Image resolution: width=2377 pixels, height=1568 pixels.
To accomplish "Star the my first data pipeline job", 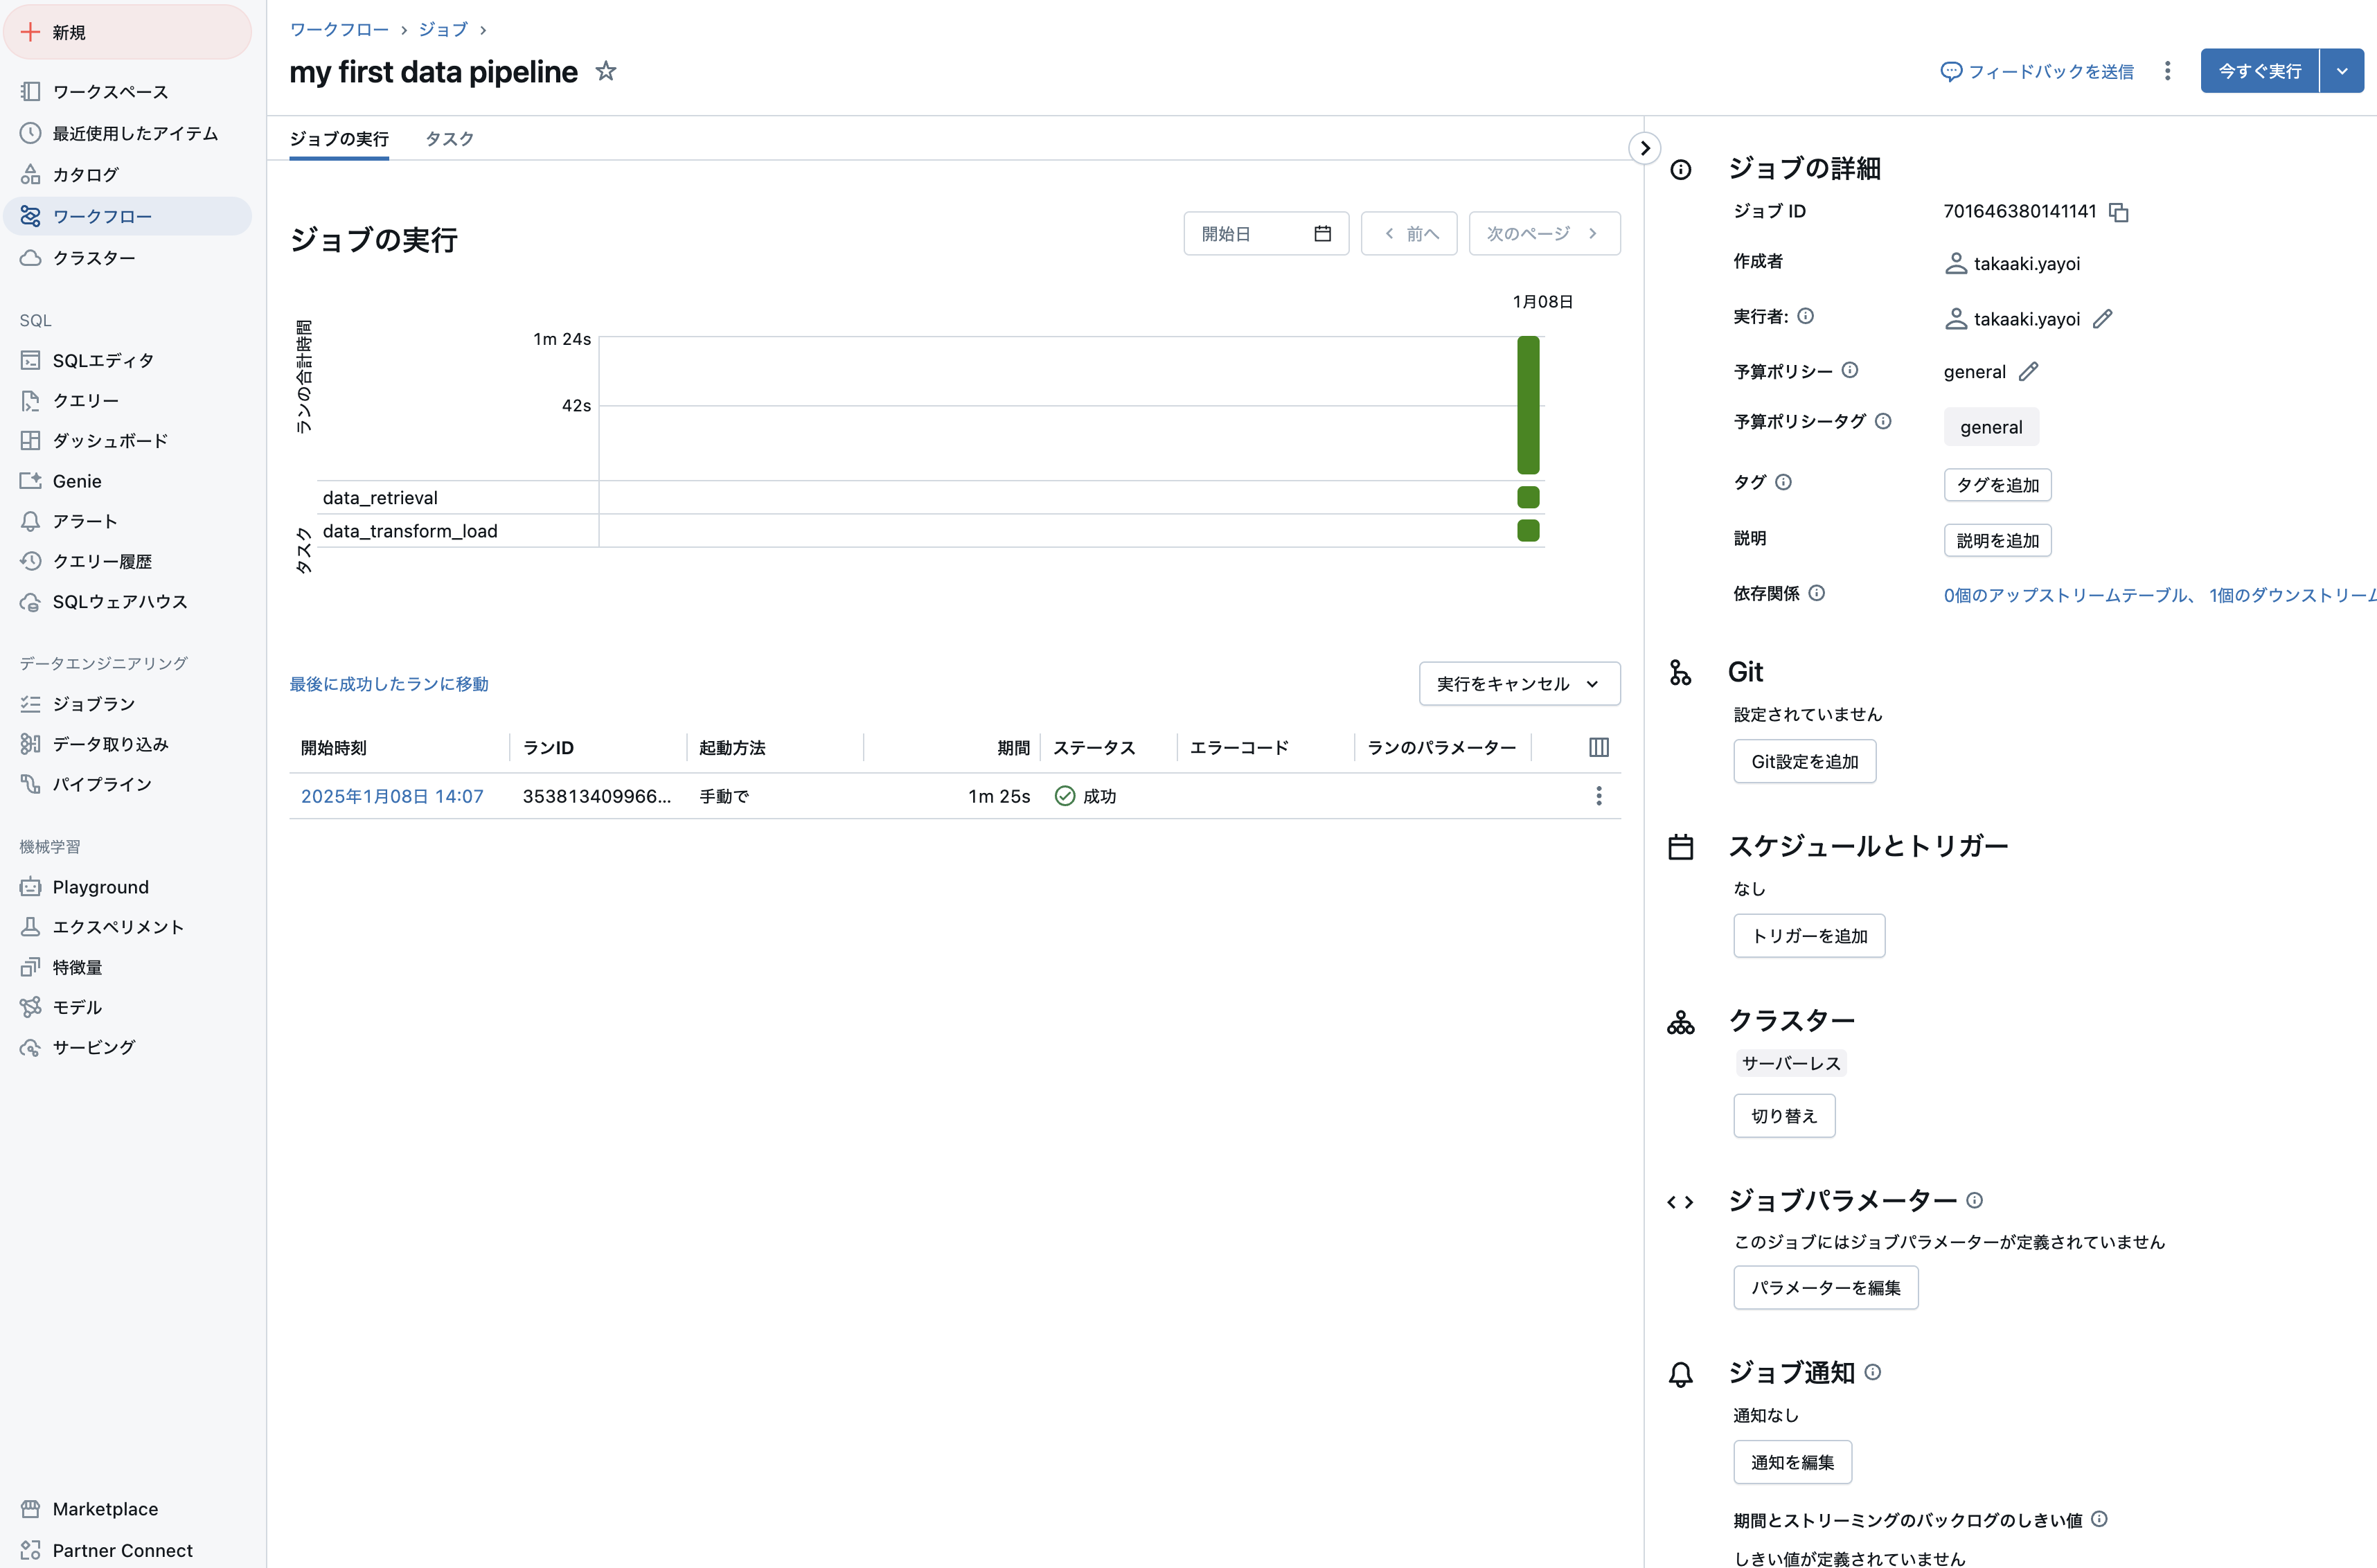I will [x=605, y=71].
